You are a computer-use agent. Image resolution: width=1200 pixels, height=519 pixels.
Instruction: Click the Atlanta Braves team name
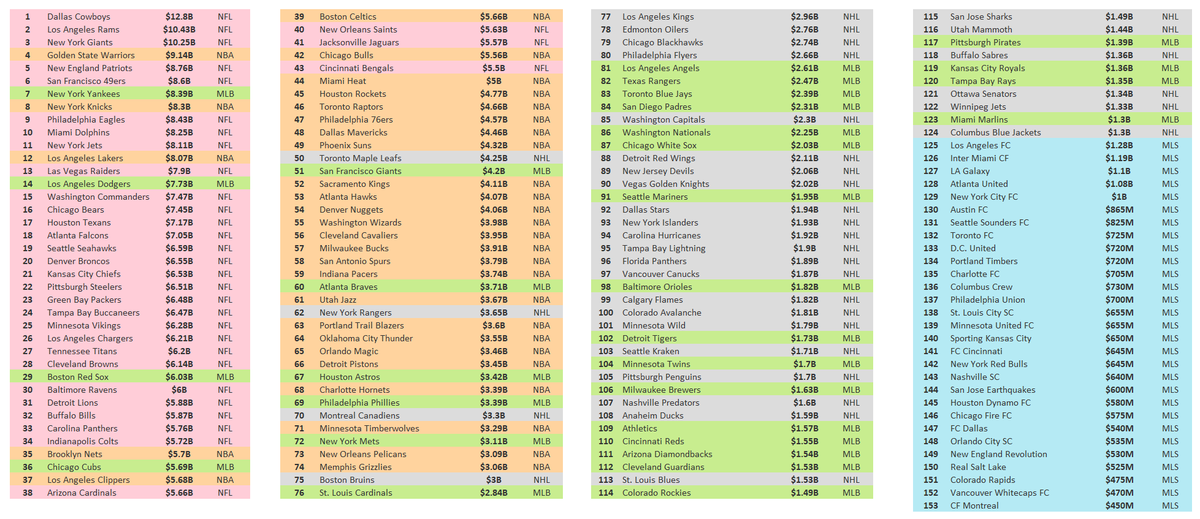coord(350,286)
